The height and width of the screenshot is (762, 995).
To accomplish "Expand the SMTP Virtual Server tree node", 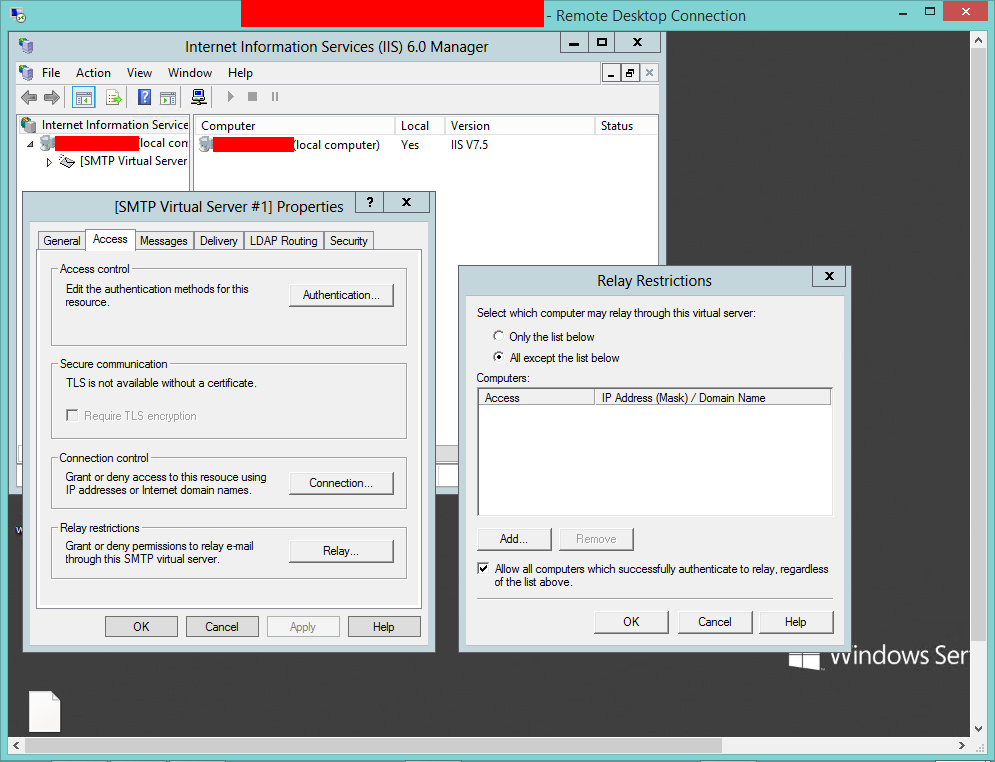I will (49, 162).
